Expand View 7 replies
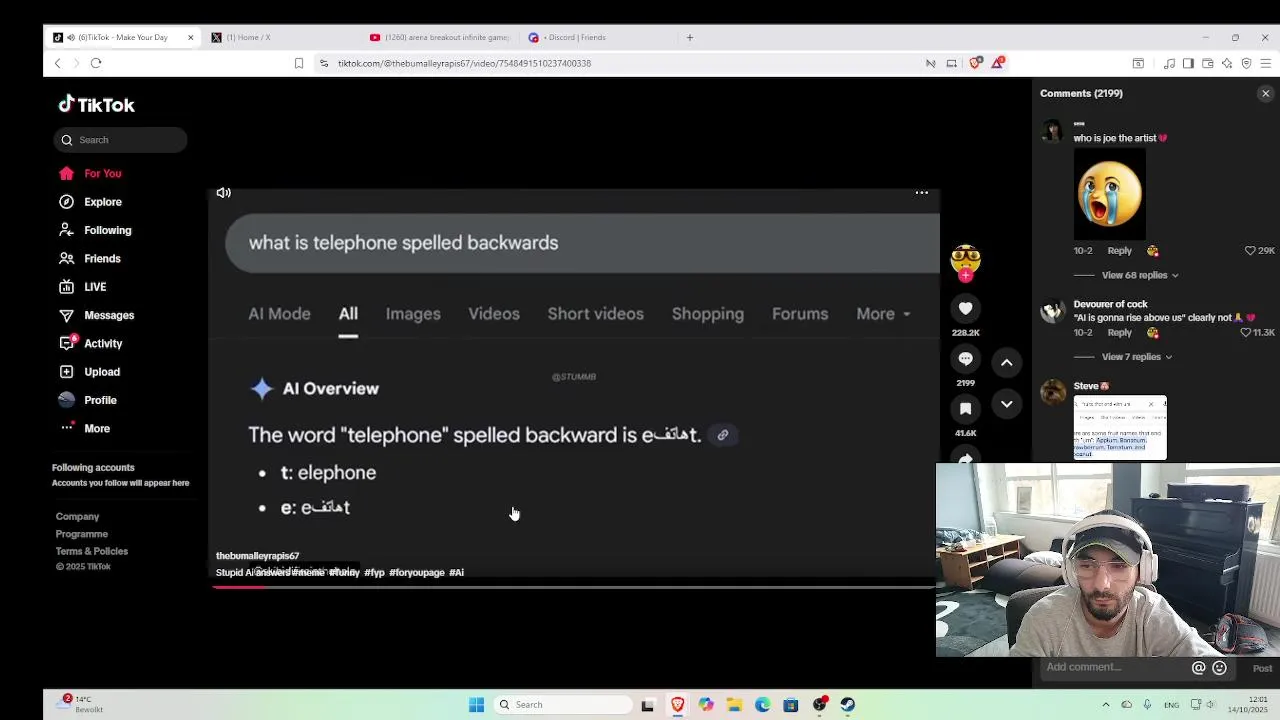The height and width of the screenshot is (720, 1280). (1137, 357)
